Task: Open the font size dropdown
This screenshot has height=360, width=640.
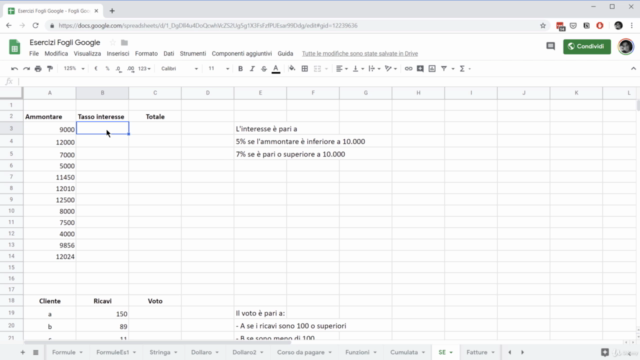Action: (x=218, y=69)
